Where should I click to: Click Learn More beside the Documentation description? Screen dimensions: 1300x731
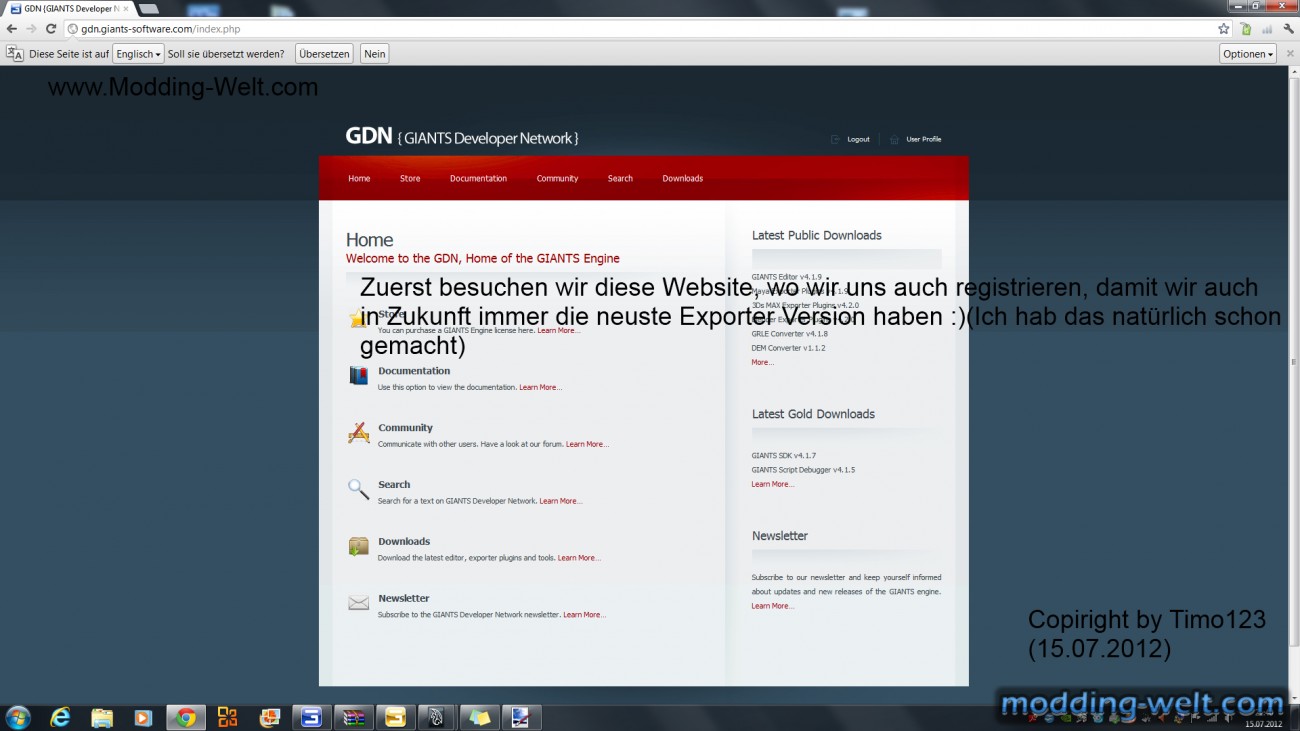click(x=540, y=387)
